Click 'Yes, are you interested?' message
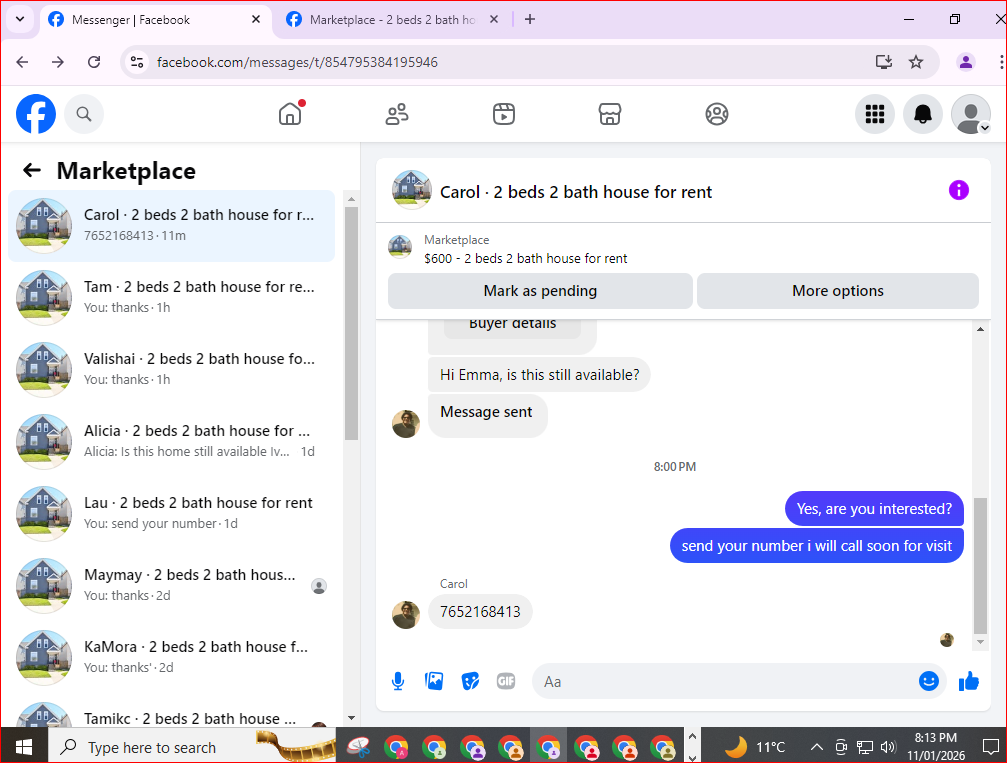 tap(874, 509)
